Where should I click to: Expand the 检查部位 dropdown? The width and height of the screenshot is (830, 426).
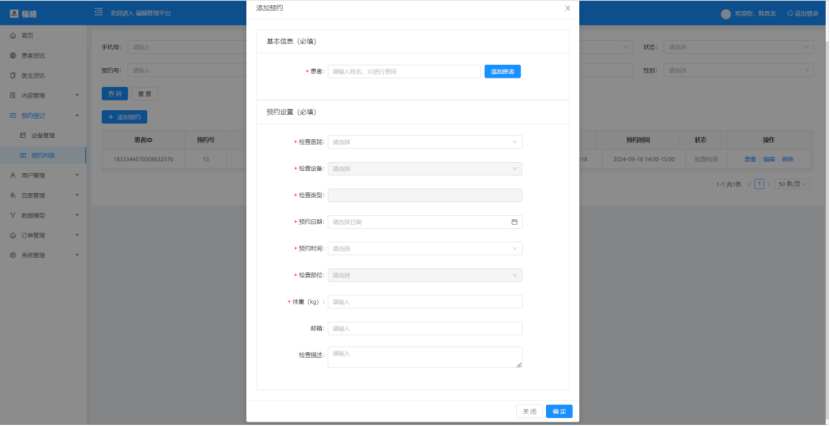(425, 275)
